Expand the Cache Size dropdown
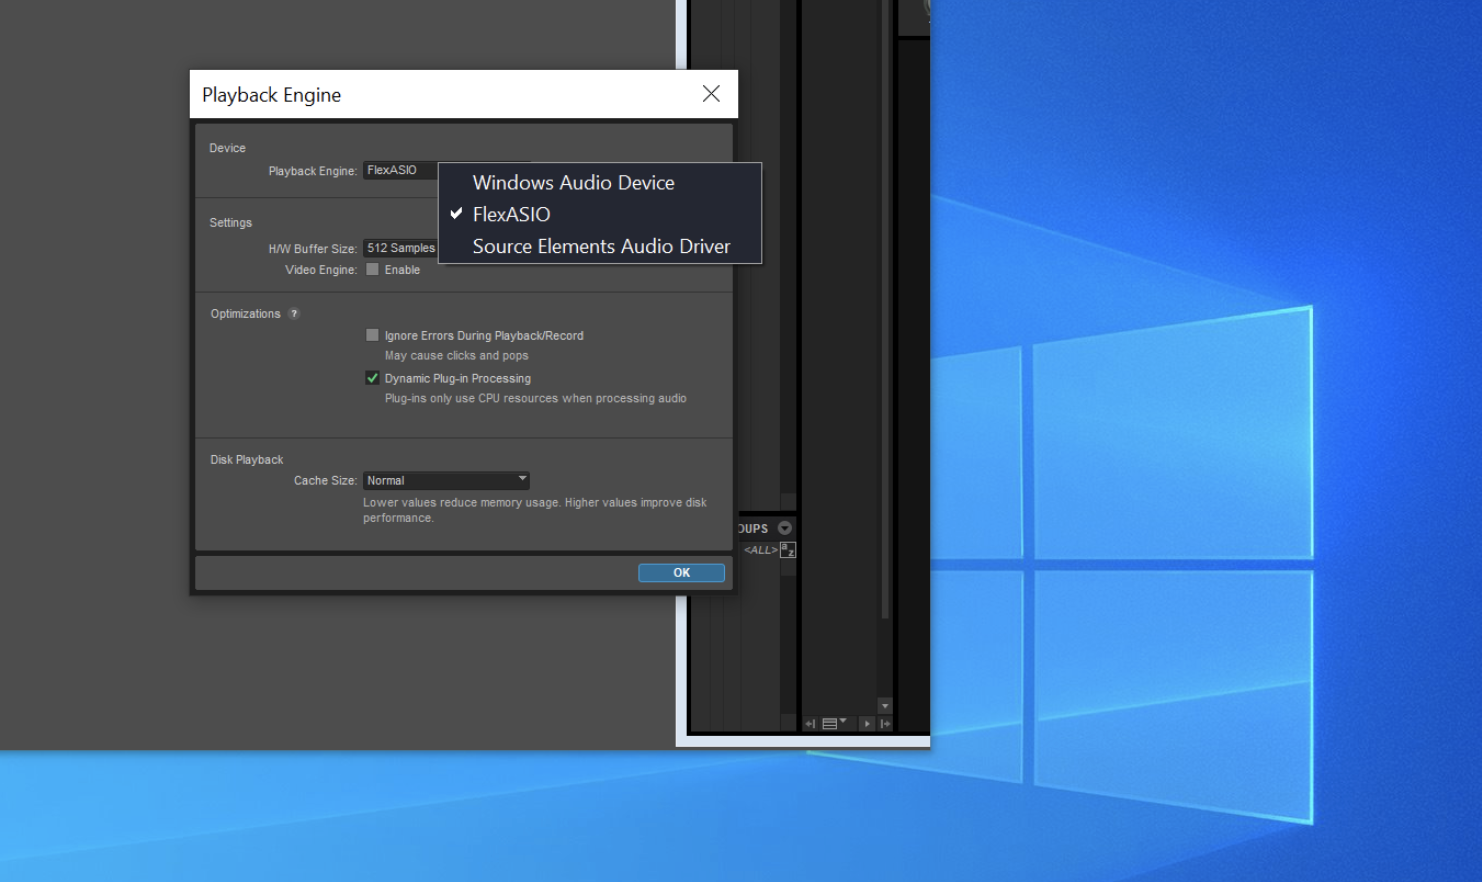This screenshot has height=882, width=1482. 446,481
